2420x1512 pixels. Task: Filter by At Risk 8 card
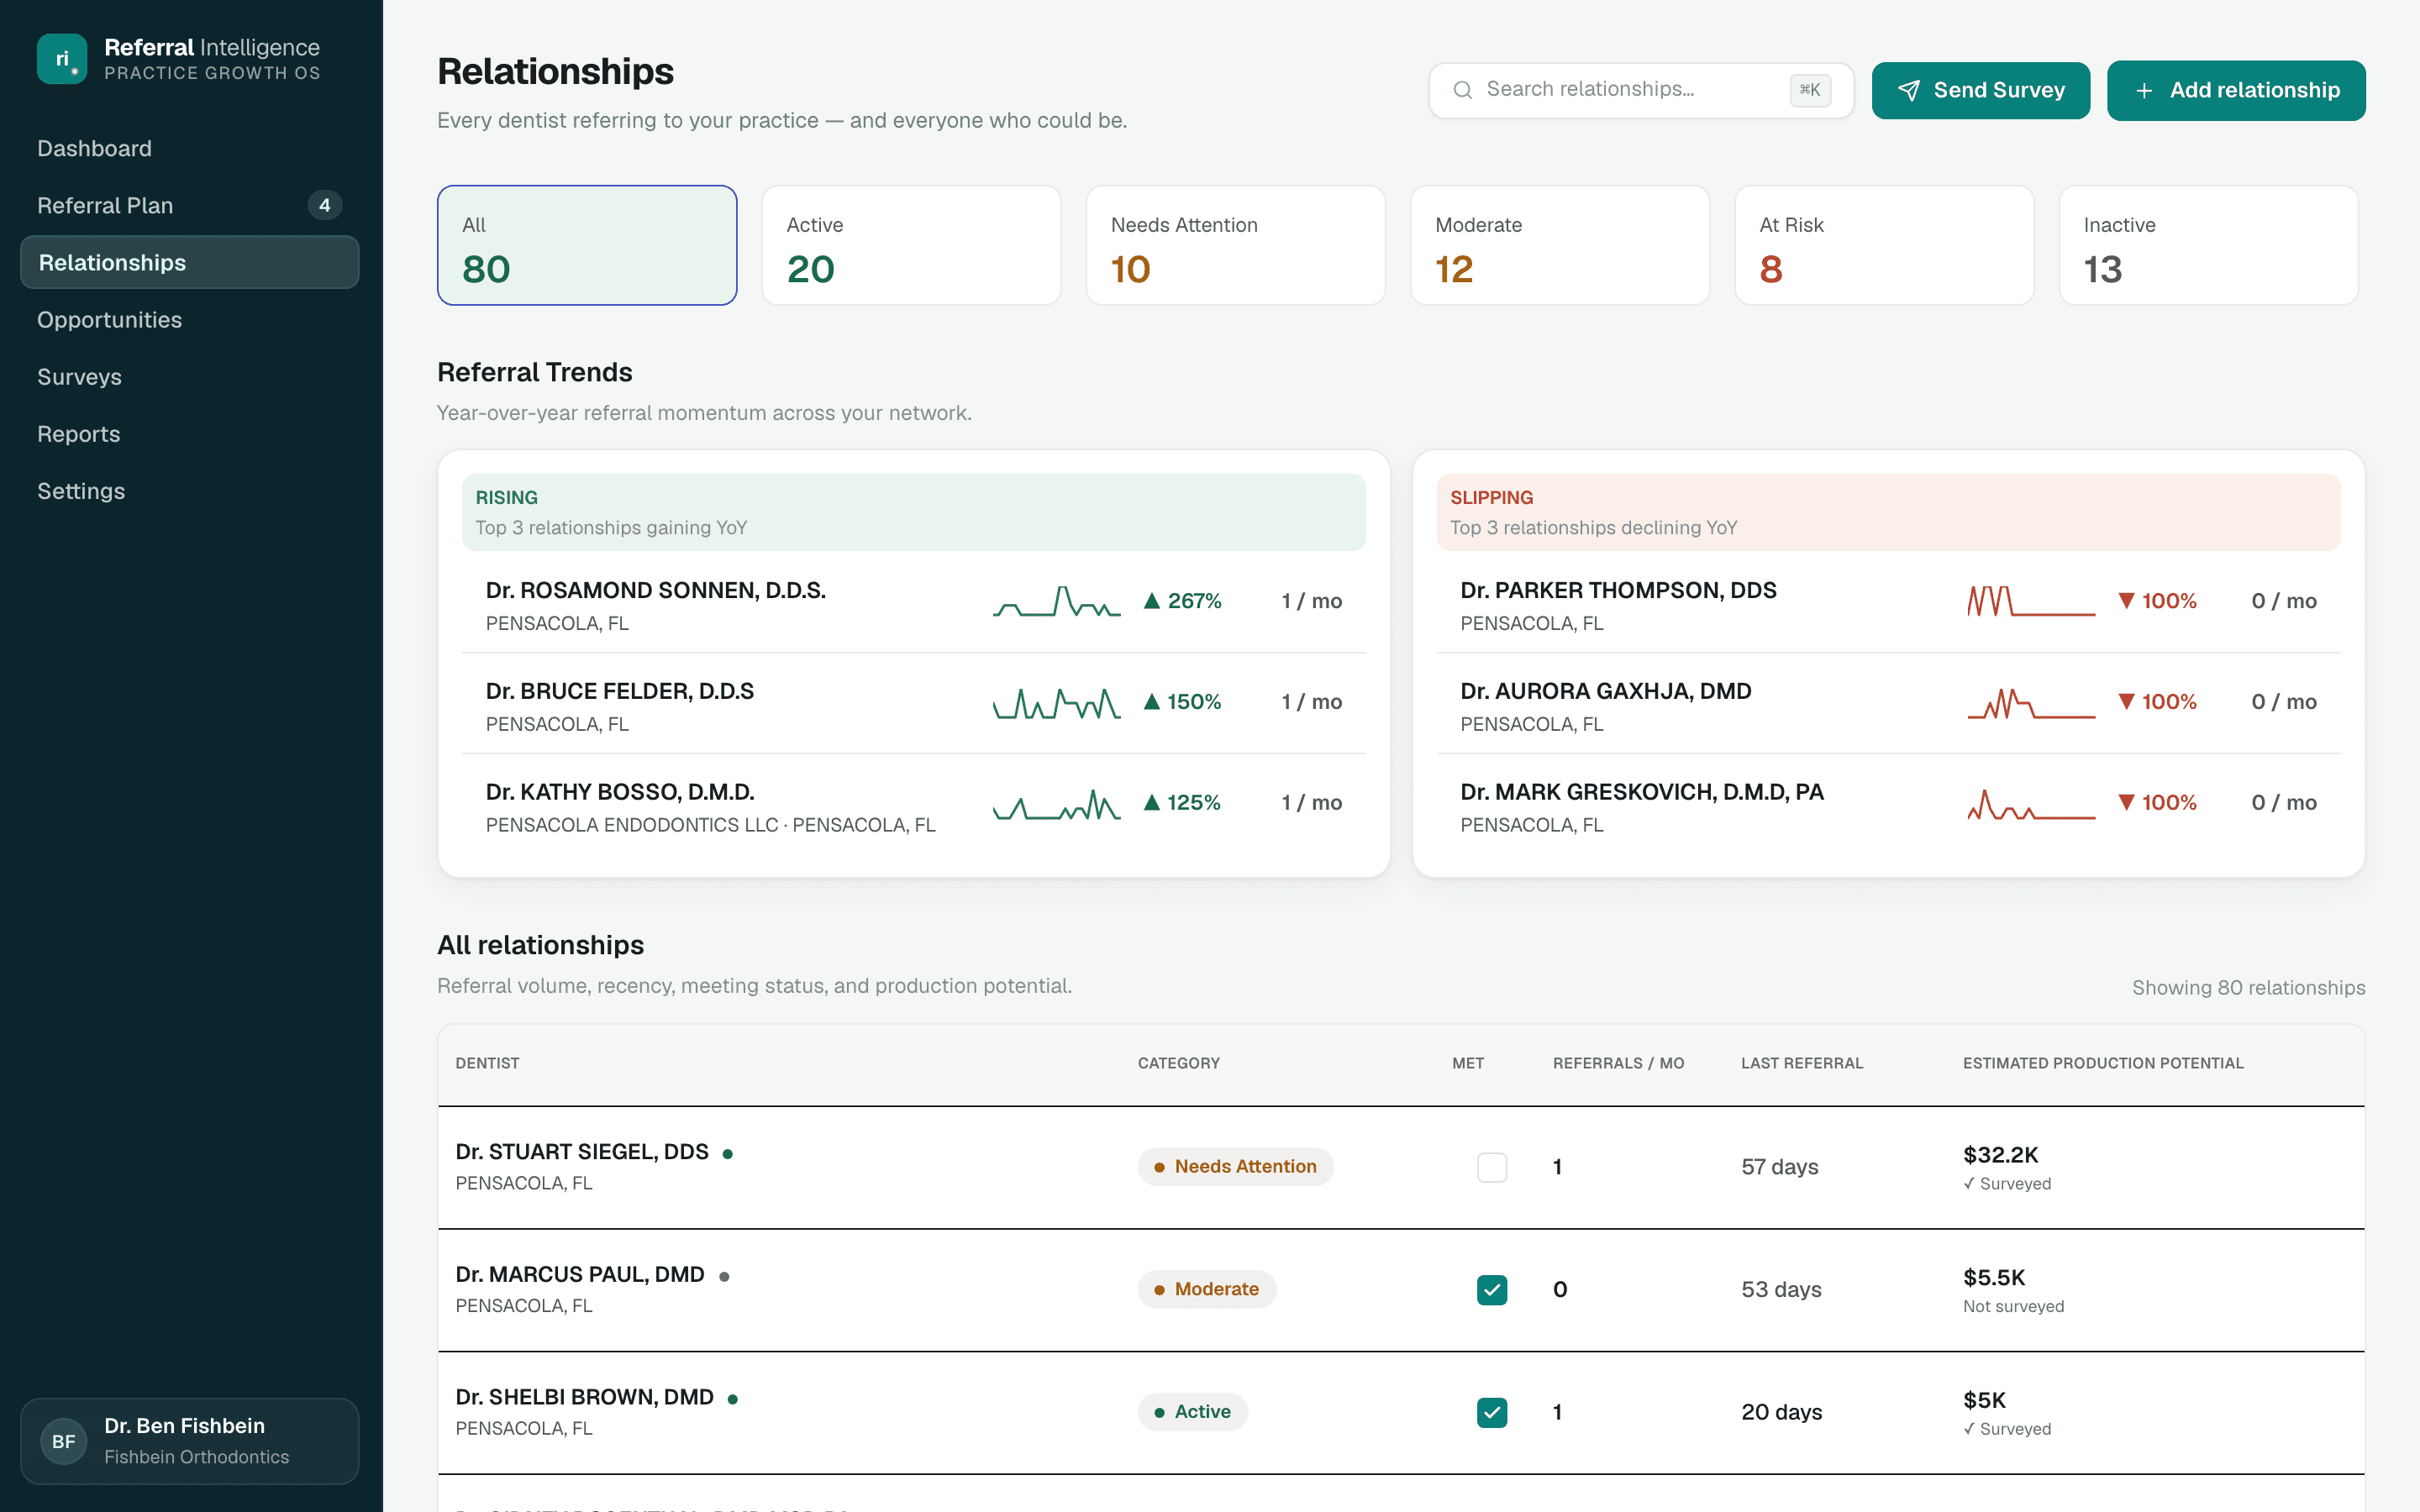click(1884, 245)
